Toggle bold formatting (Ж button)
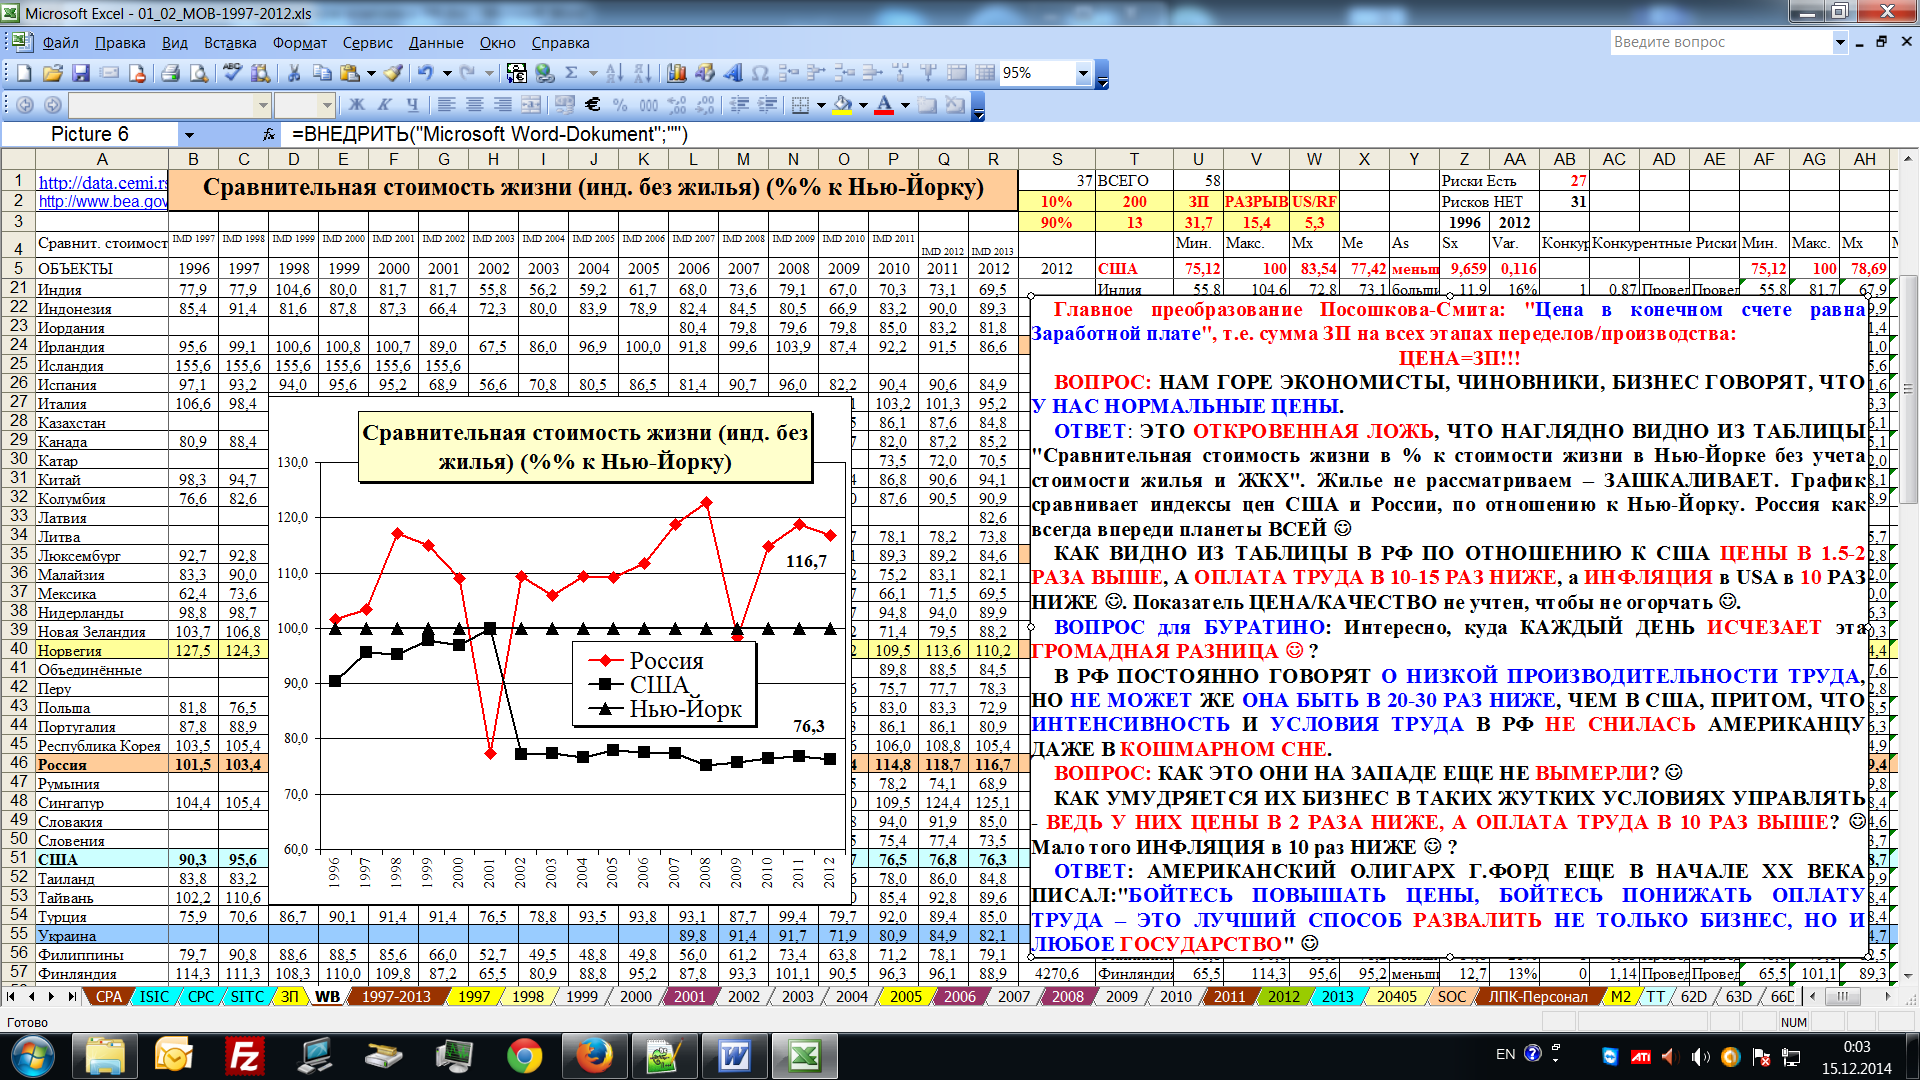Image resolution: width=1920 pixels, height=1080 pixels. (357, 104)
